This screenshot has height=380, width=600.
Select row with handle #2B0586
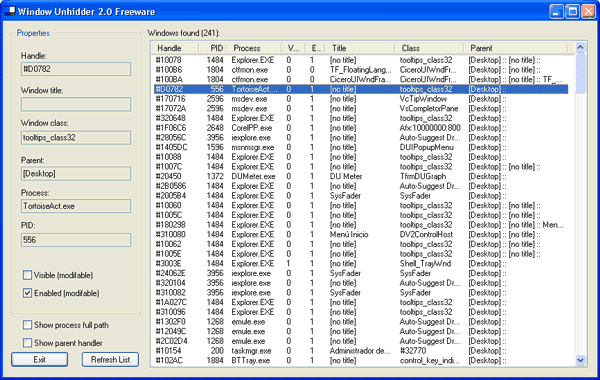pos(361,186)
